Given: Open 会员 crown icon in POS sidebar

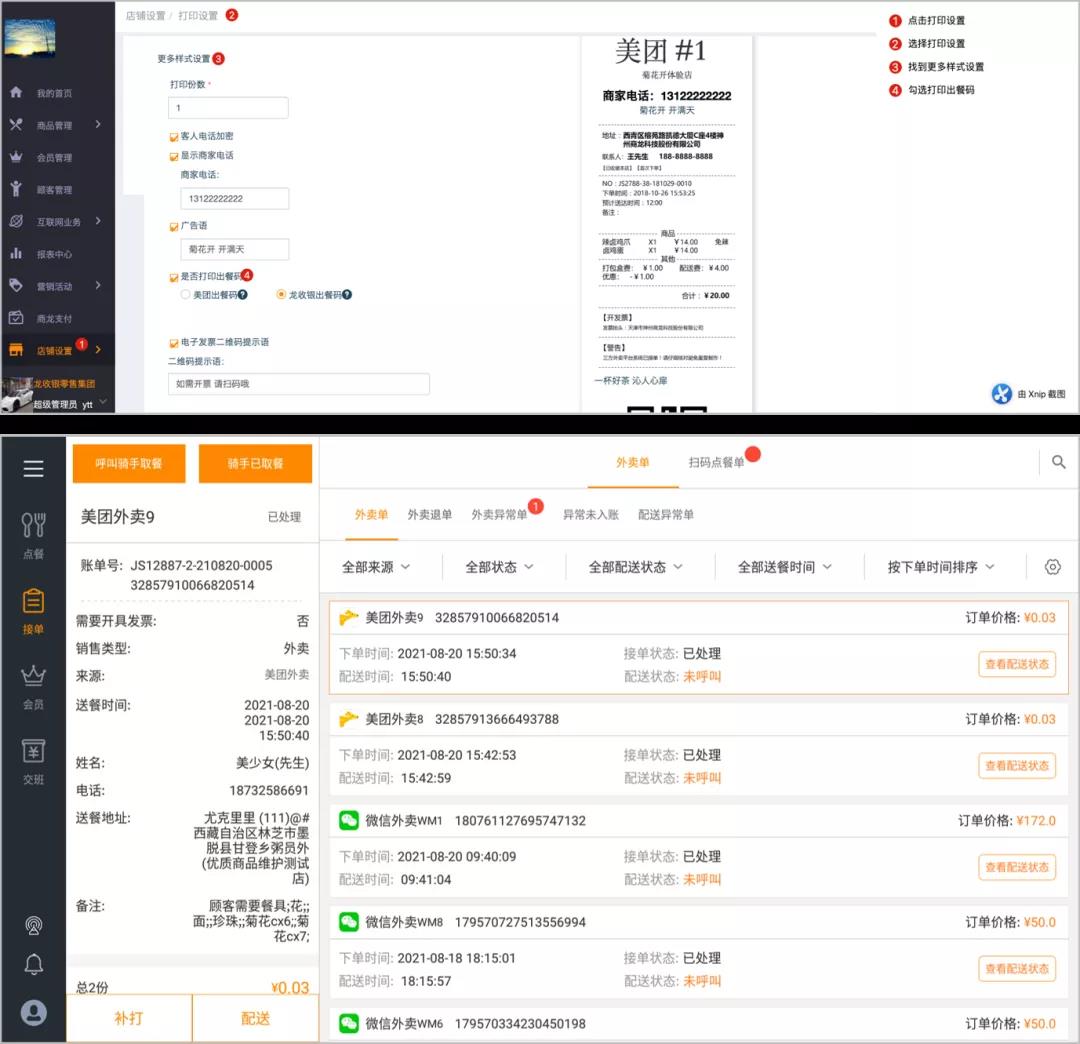Looking at the screenshot, I should click(33, 676).
